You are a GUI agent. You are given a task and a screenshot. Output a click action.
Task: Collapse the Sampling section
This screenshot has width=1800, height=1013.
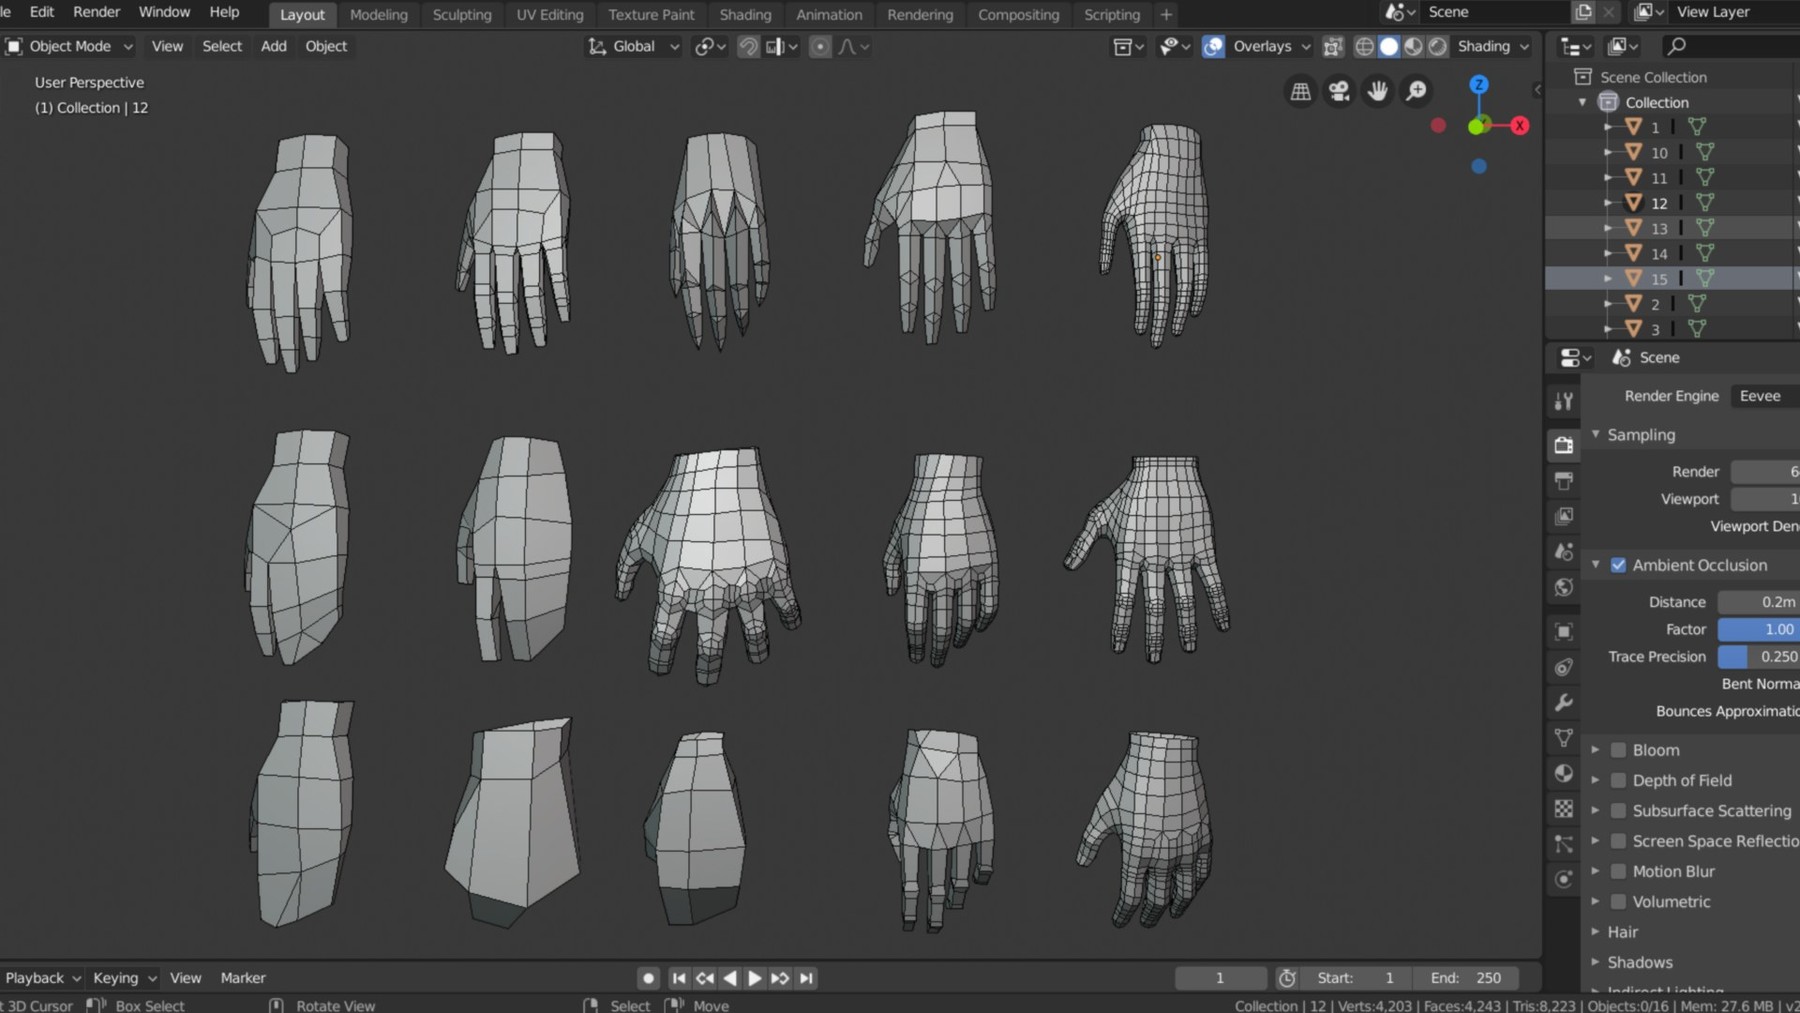point(1596,434)
